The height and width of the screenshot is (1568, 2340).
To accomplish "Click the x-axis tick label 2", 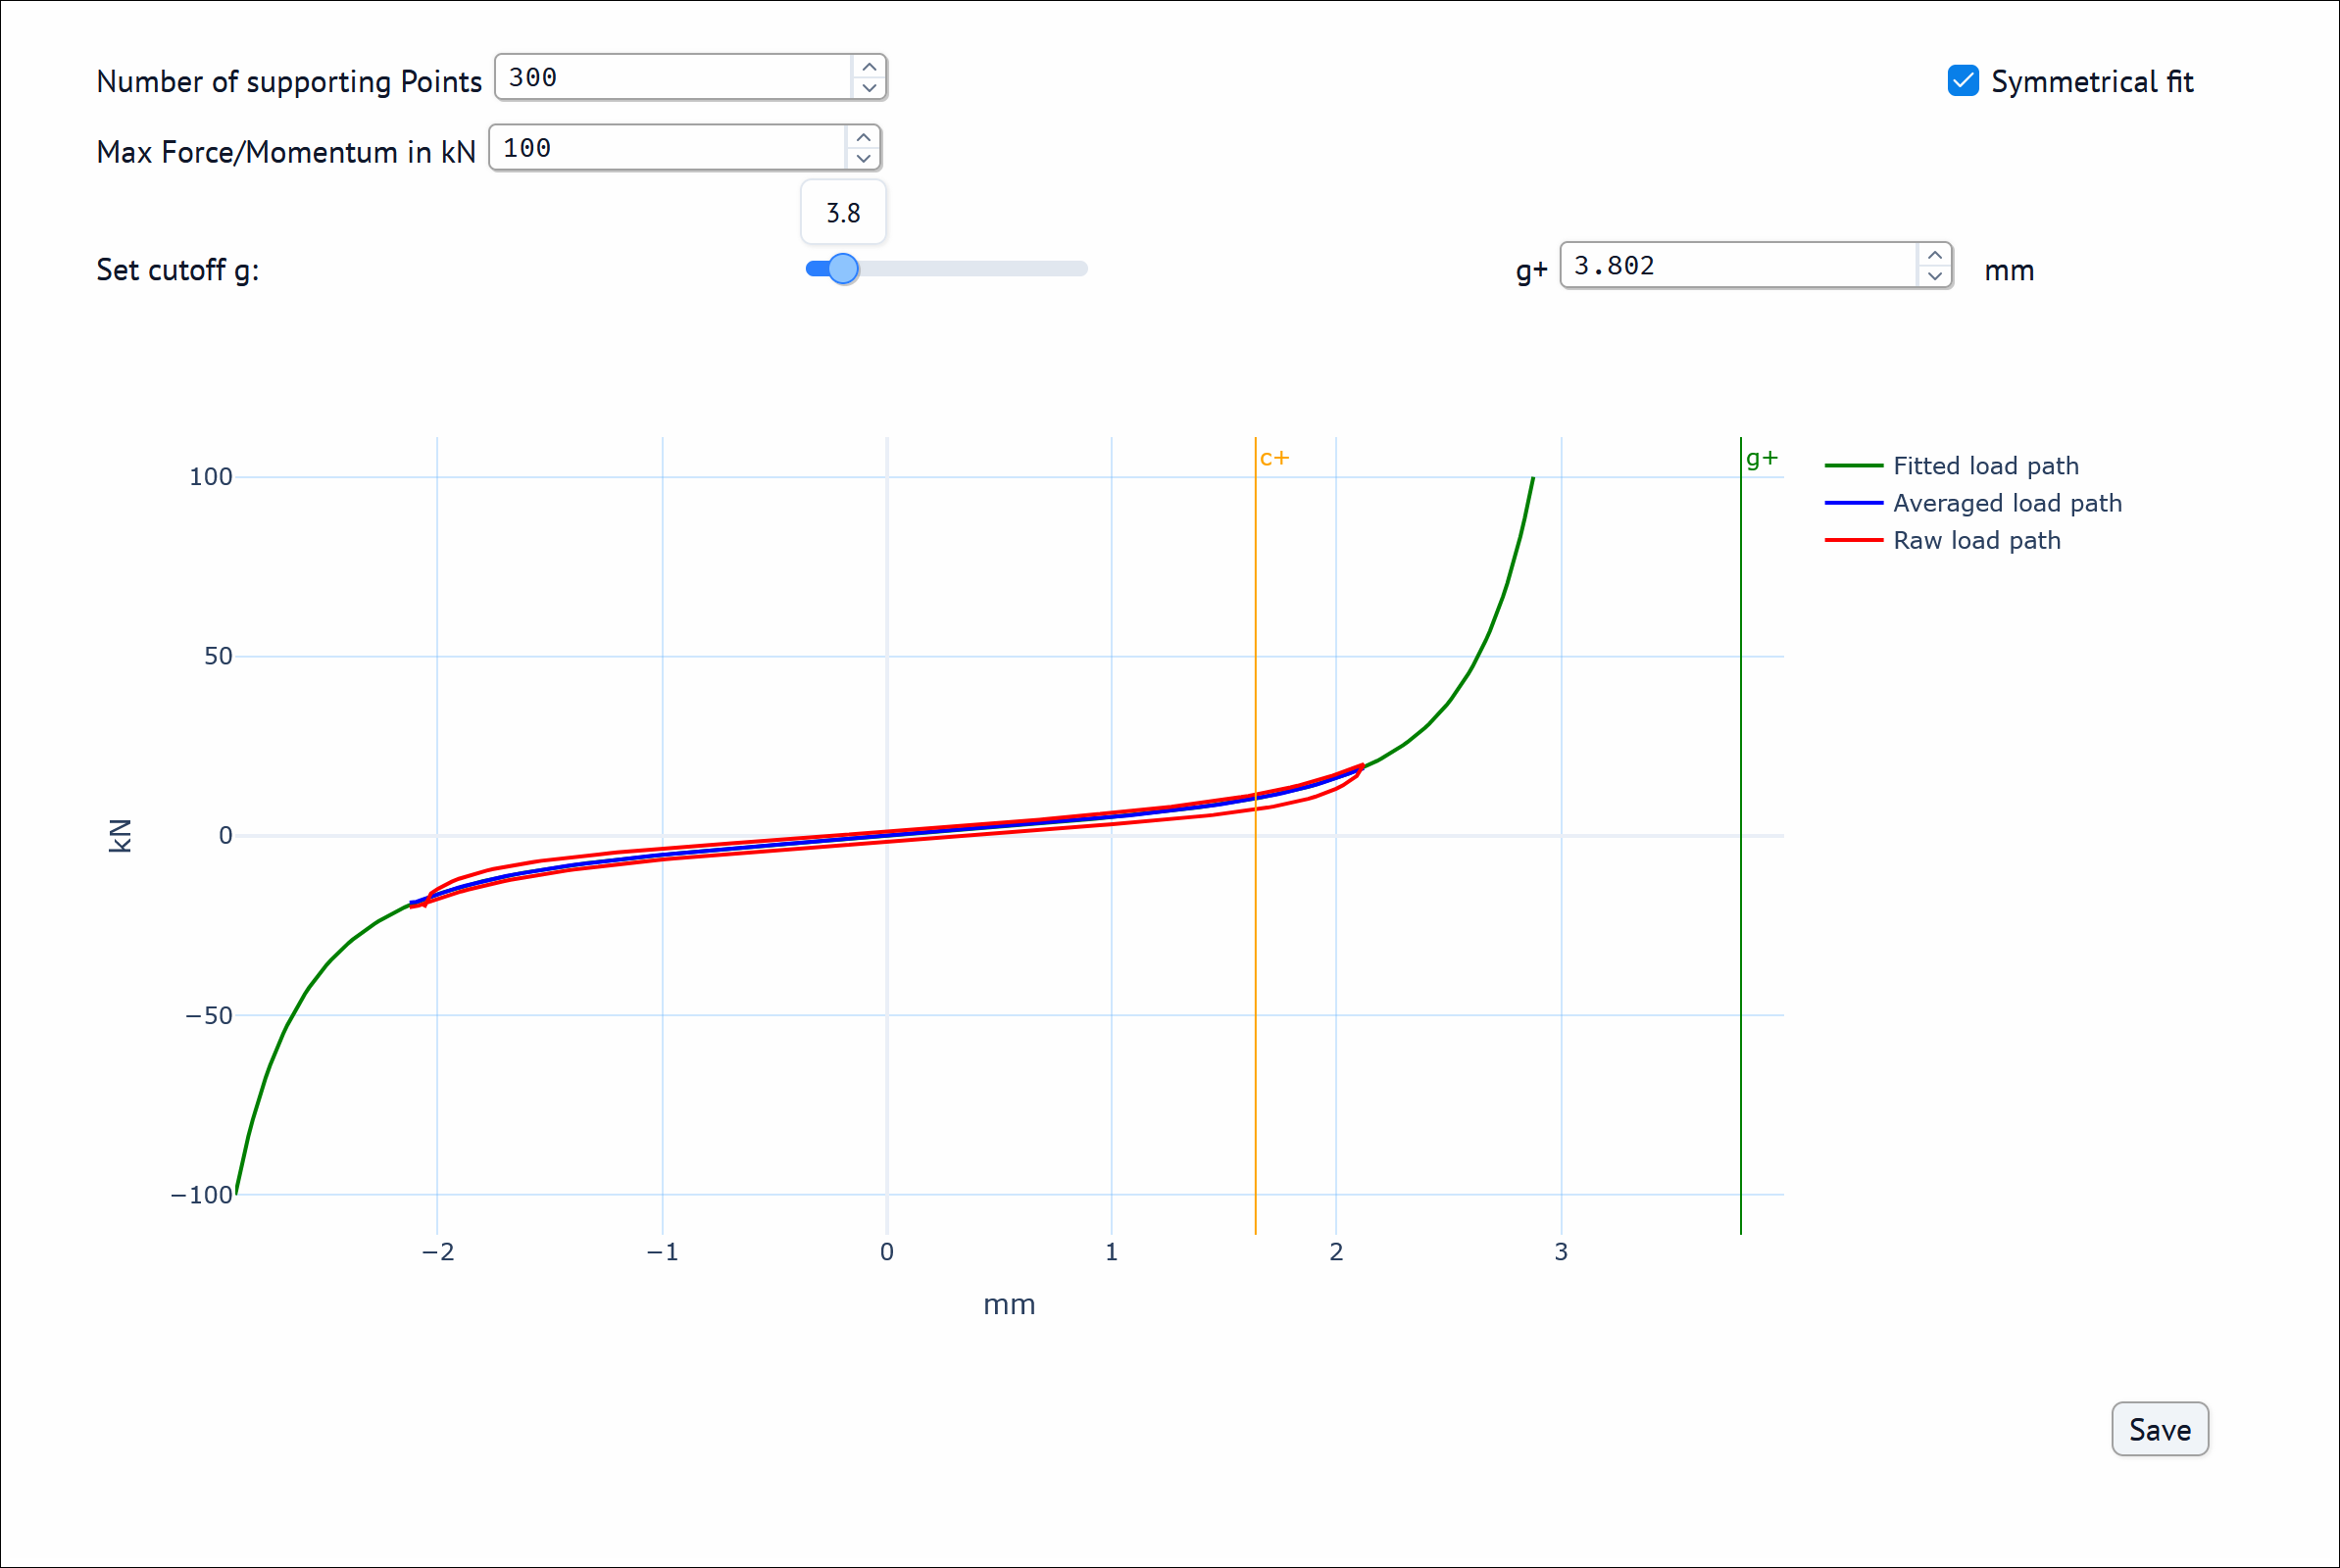I will pos(1336,1252).
